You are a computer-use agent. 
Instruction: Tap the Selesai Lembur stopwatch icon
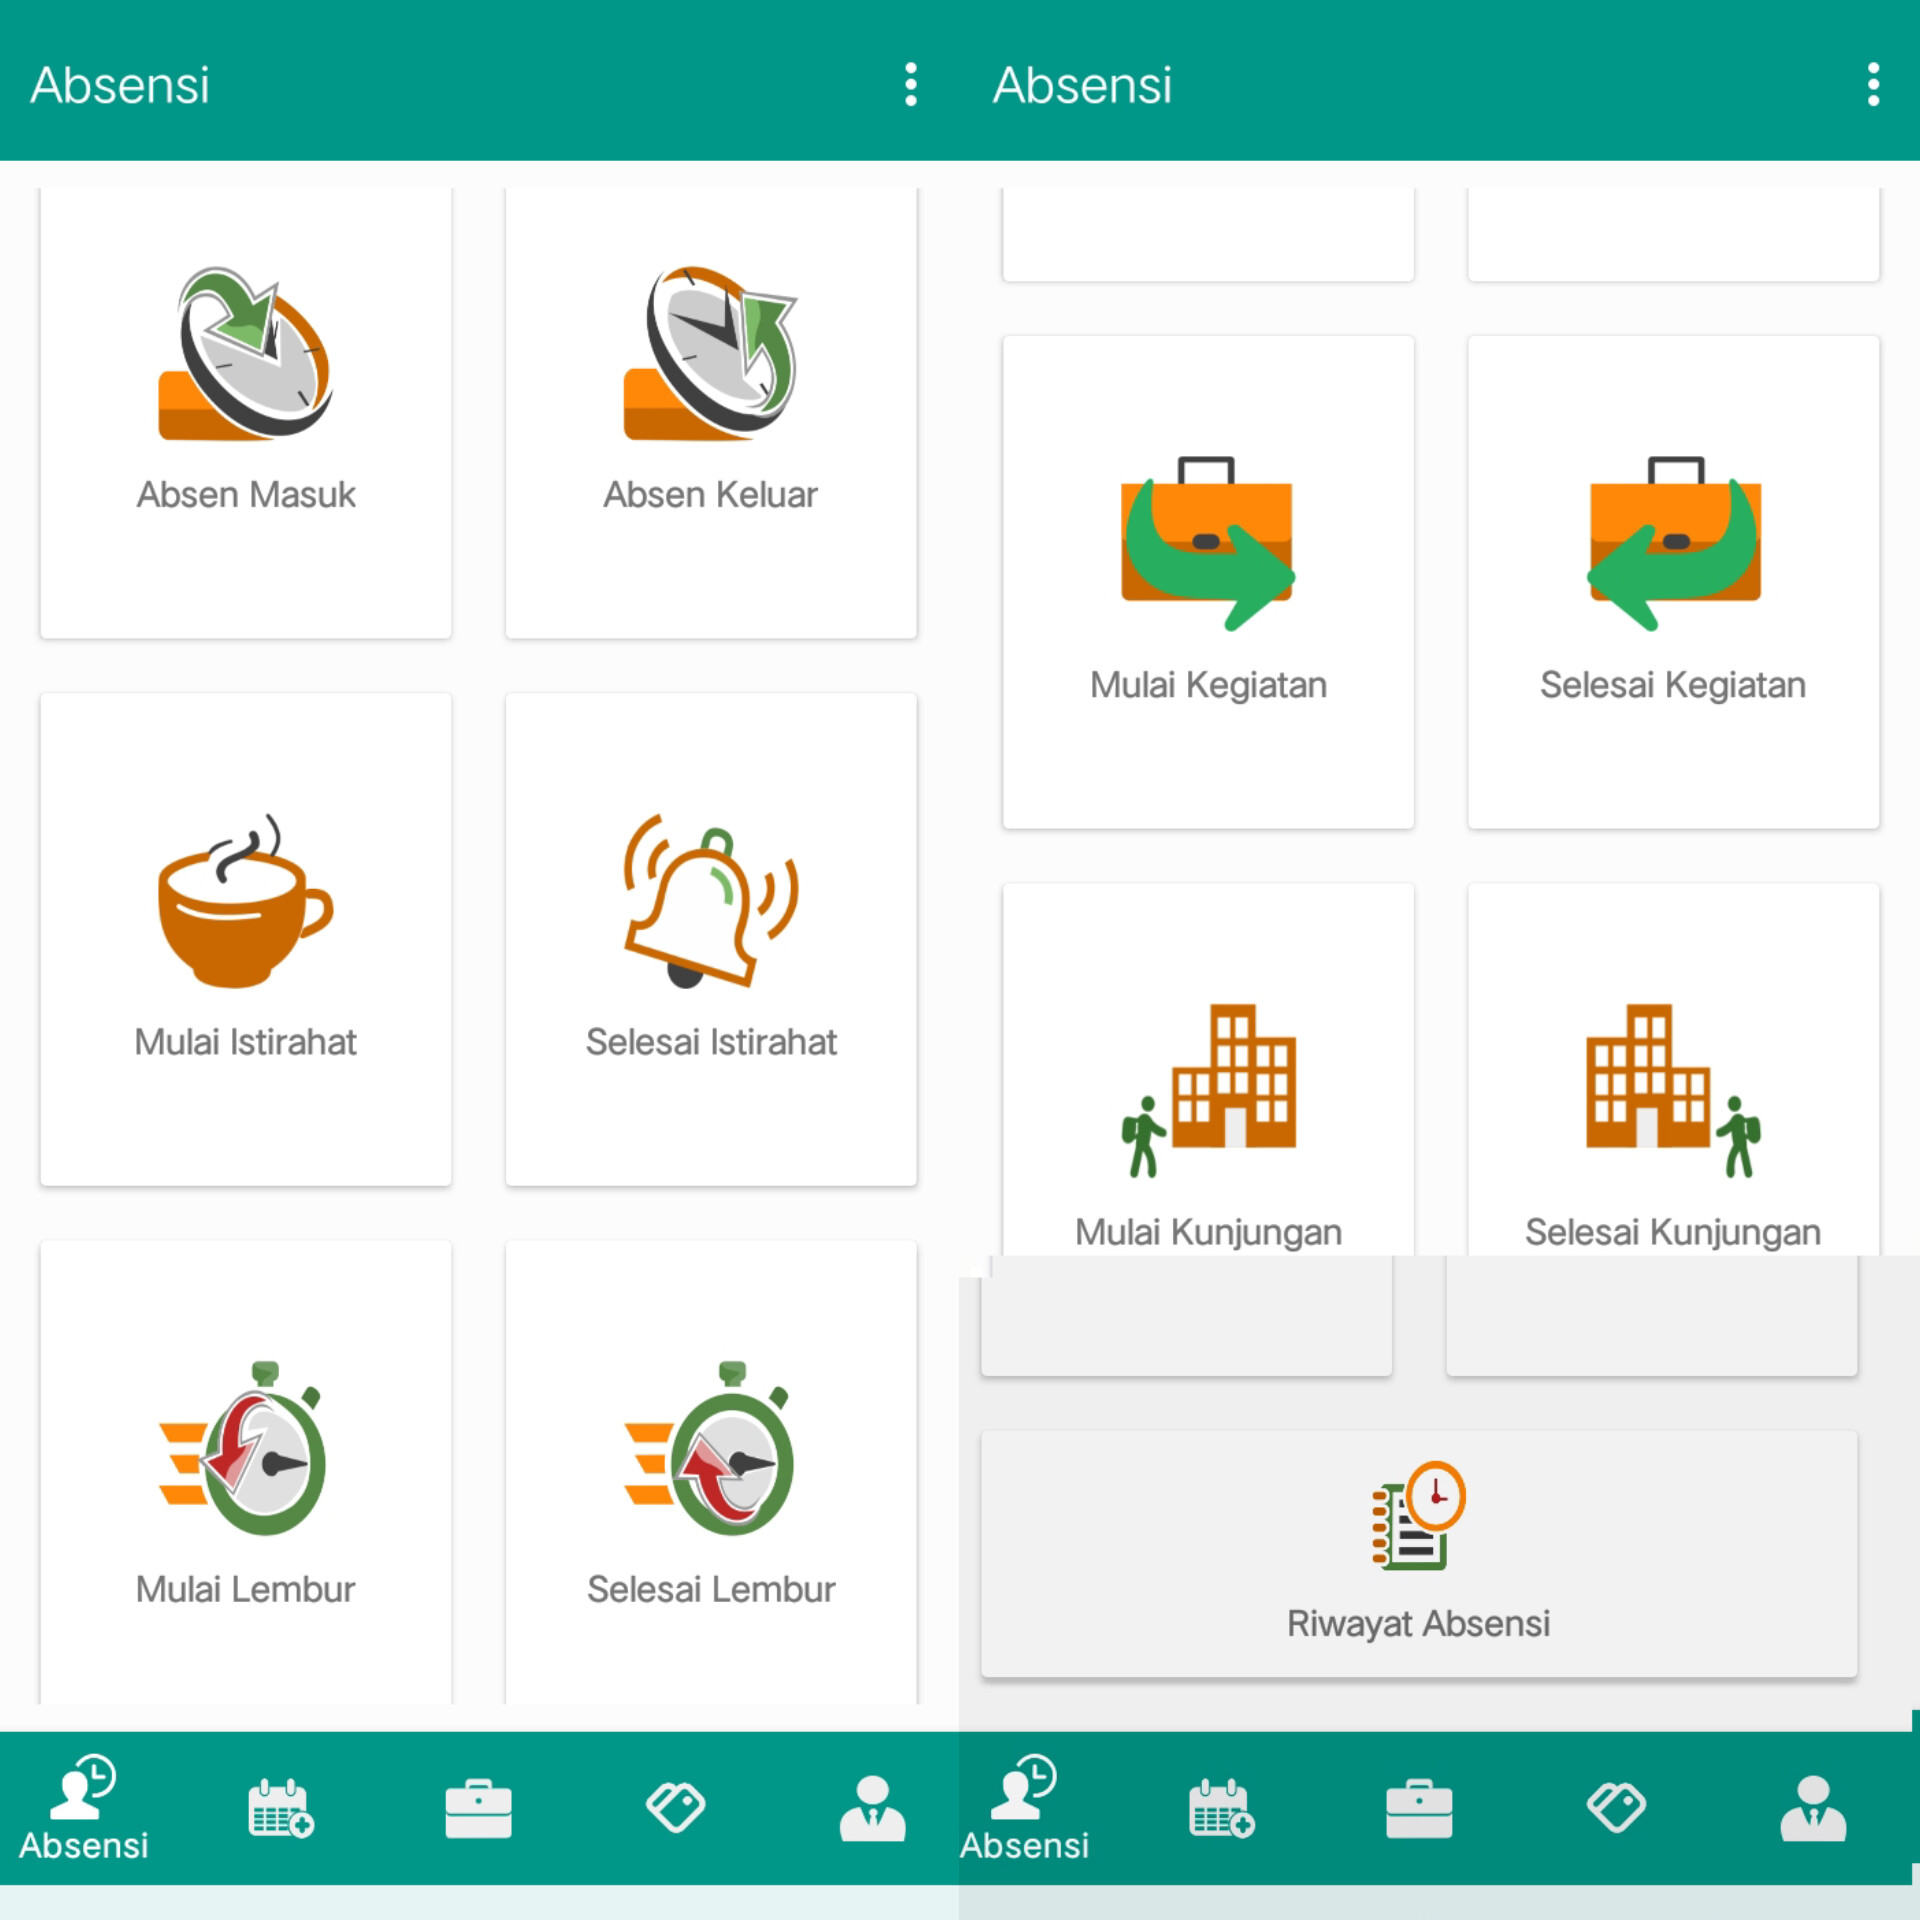coord(710,1450)
